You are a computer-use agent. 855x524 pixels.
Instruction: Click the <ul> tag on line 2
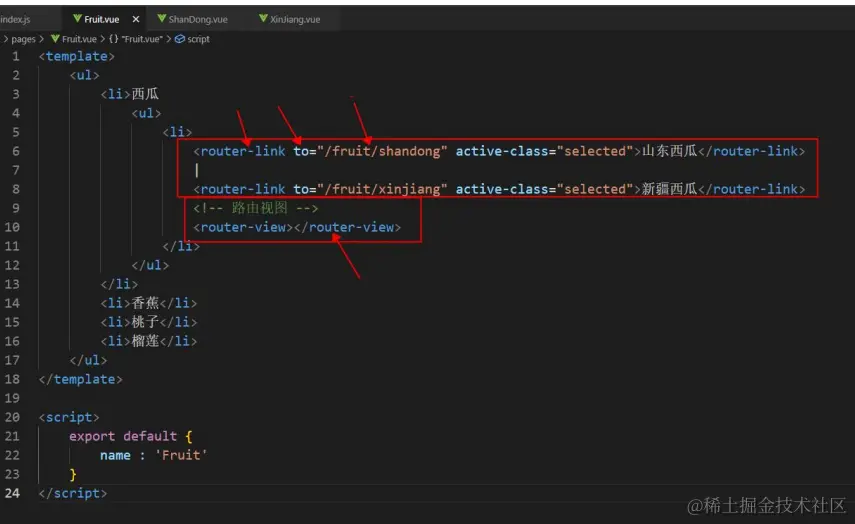tap(85, 75)
